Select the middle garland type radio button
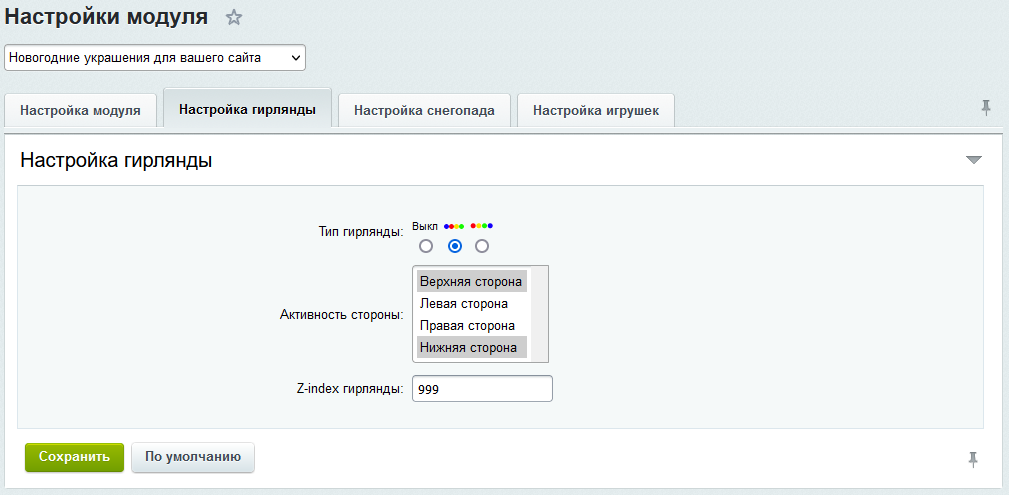Screen dimensions: 1009x495 click(455, 246)
